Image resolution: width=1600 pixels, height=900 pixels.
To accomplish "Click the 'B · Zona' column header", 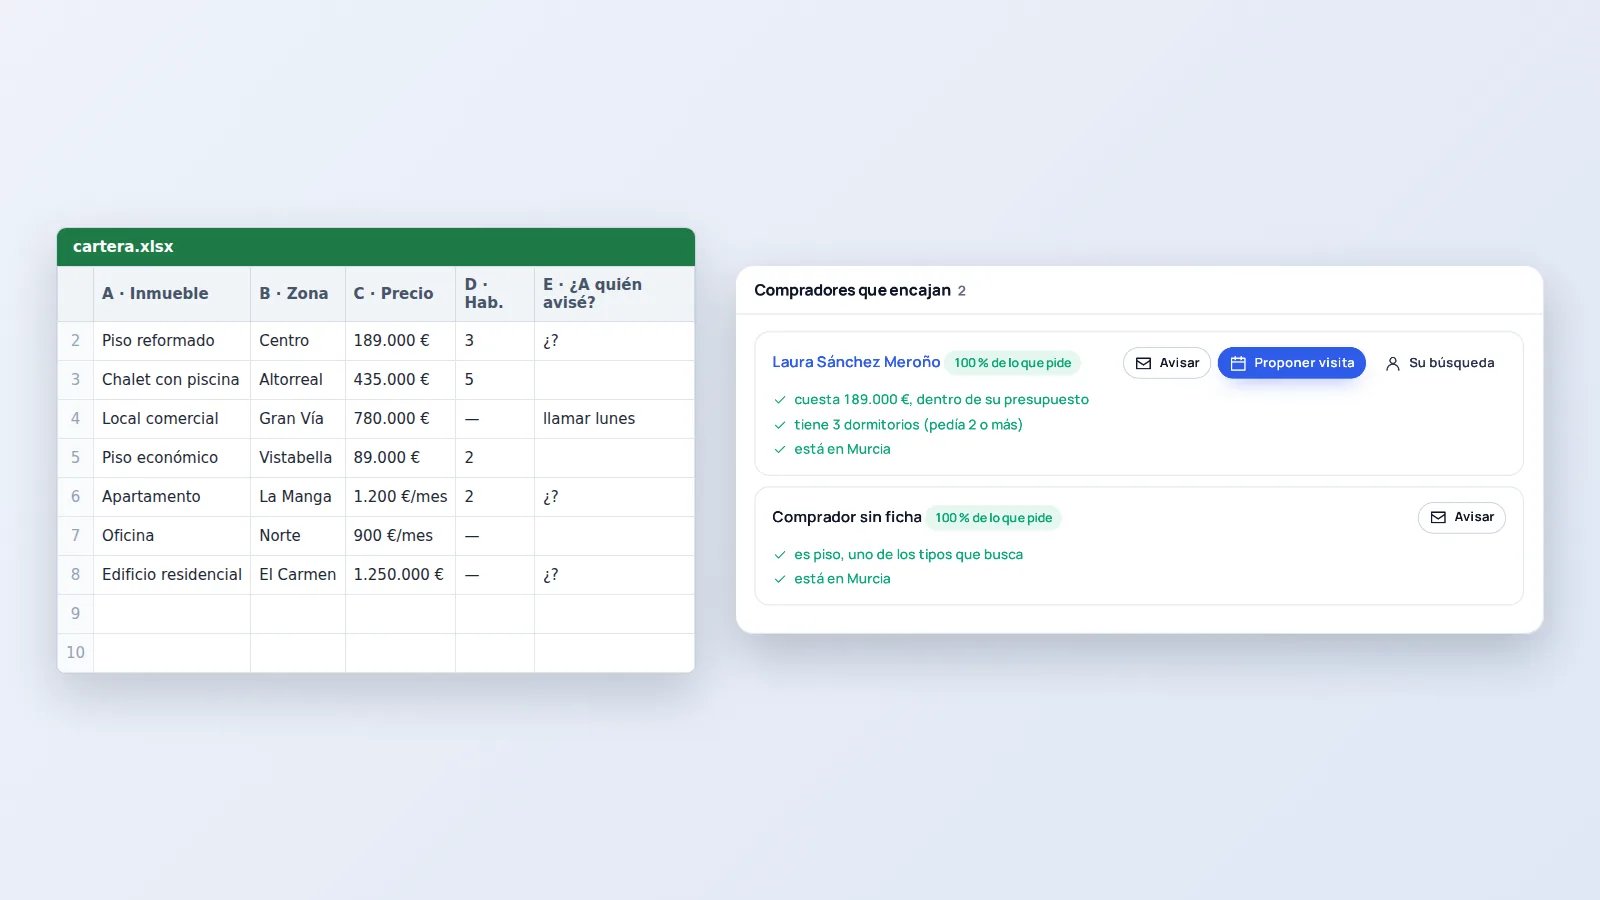I will click(298, 294).
